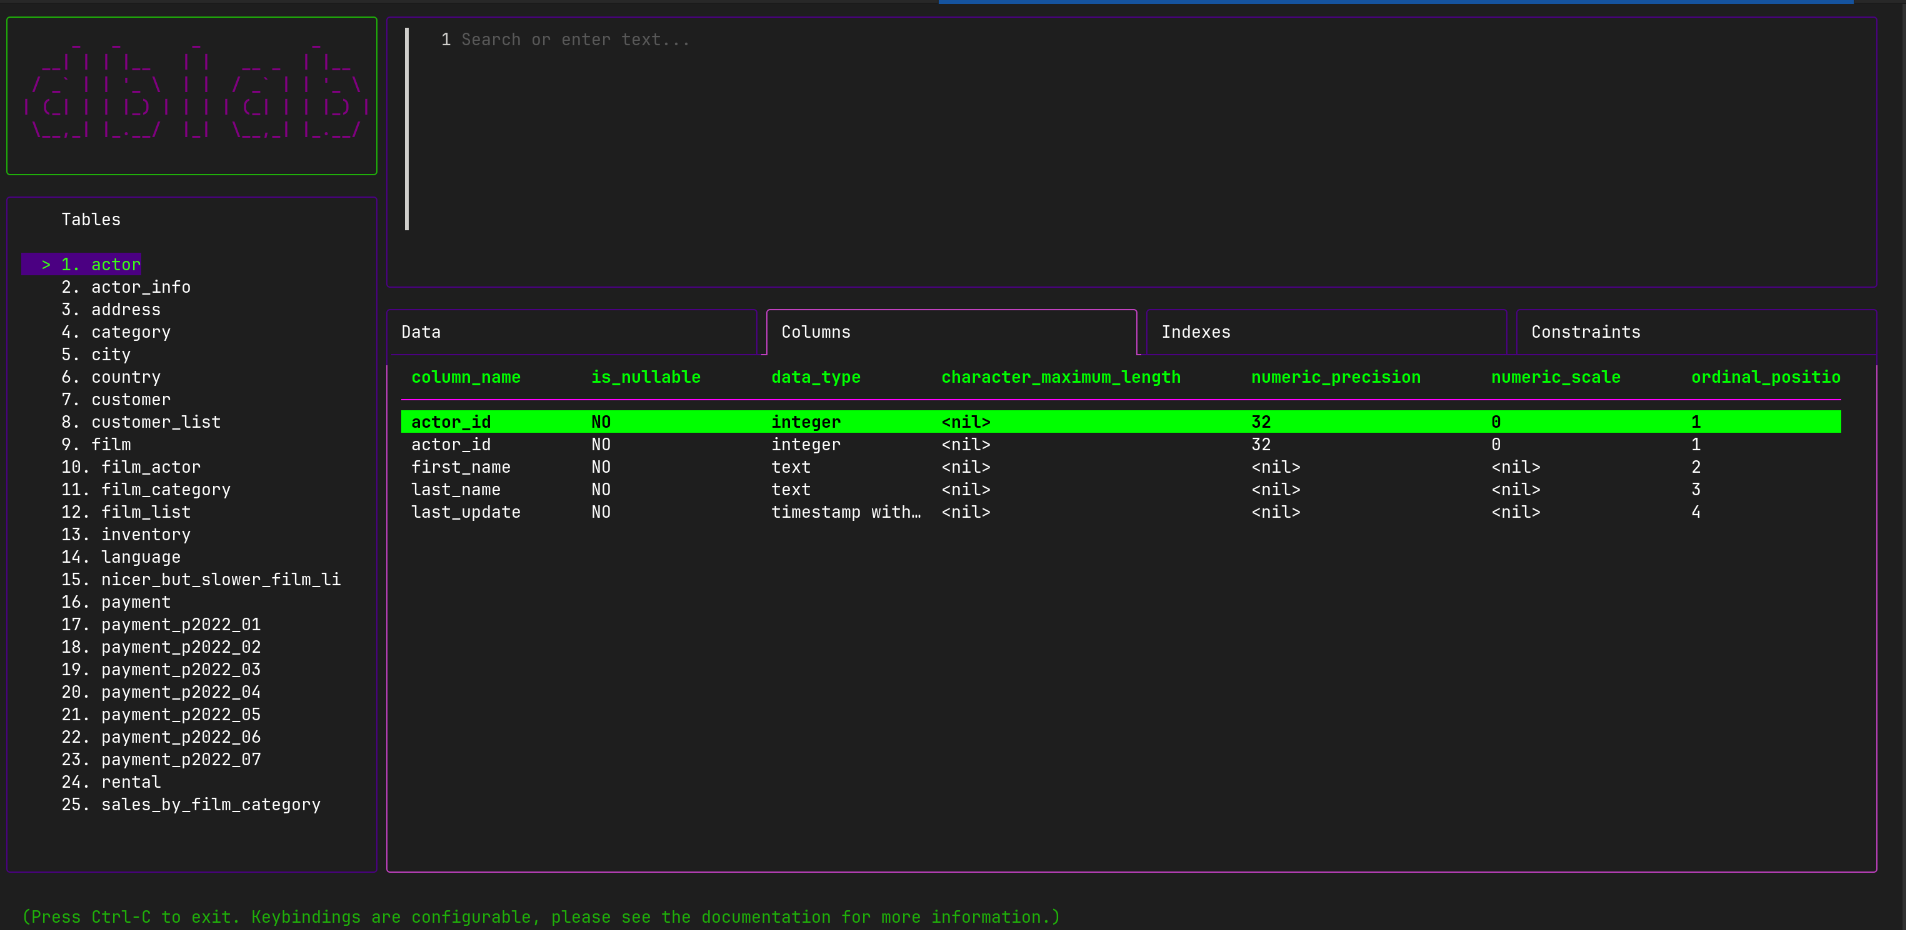The height and width of the screenshot is (930, 1906).
Task: Click the 'text' type cell for first_name
Action: pos(791,467)
